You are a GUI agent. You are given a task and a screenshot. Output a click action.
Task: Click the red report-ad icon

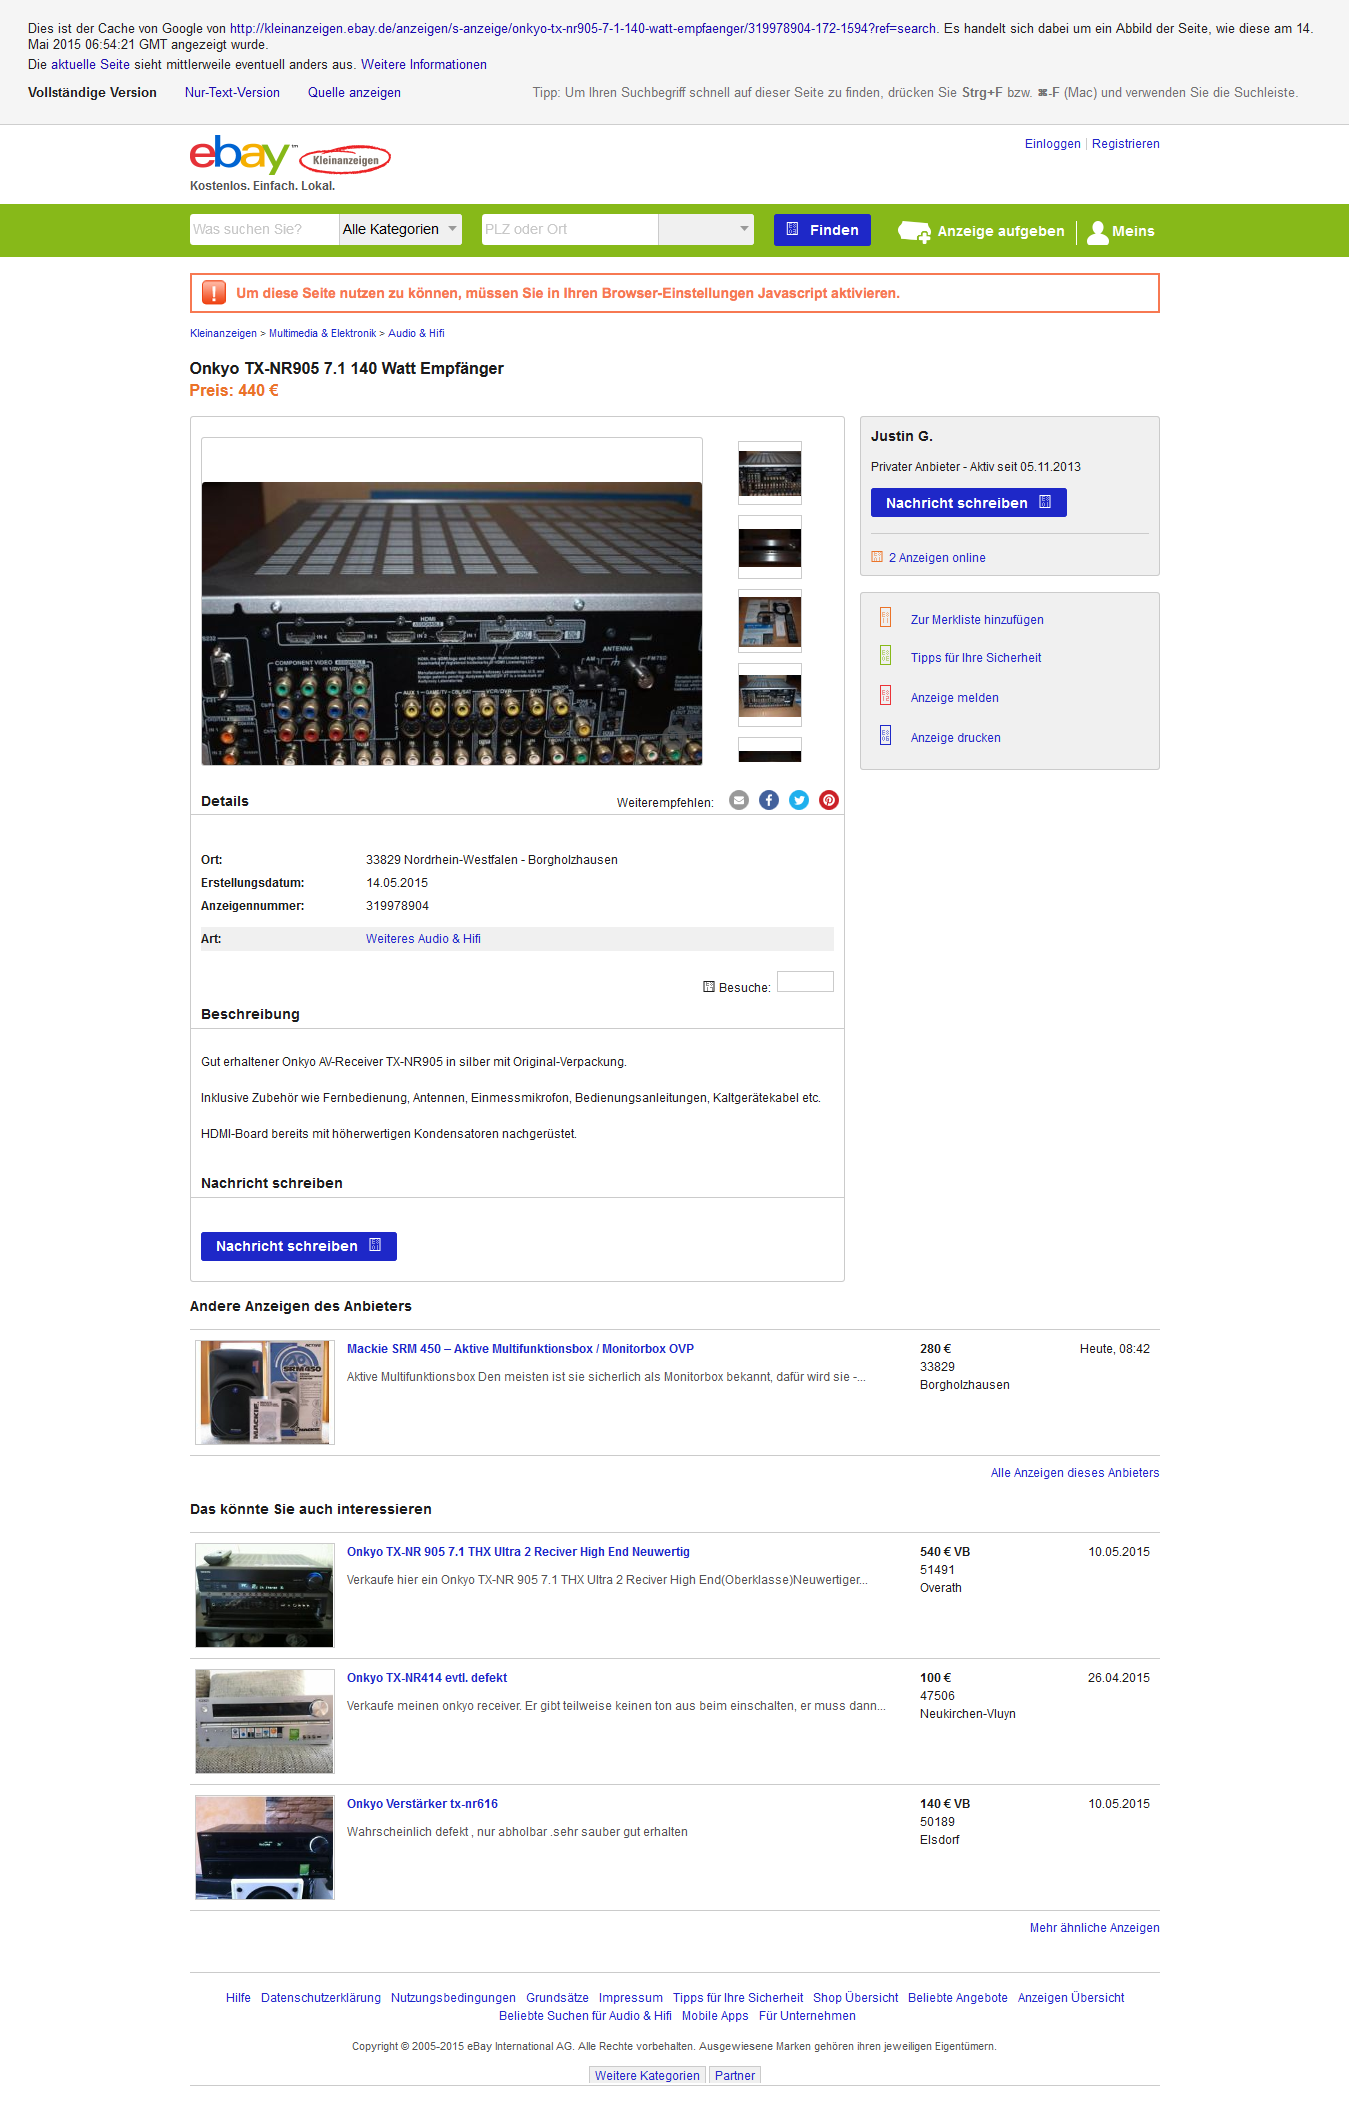click(885, 695)
